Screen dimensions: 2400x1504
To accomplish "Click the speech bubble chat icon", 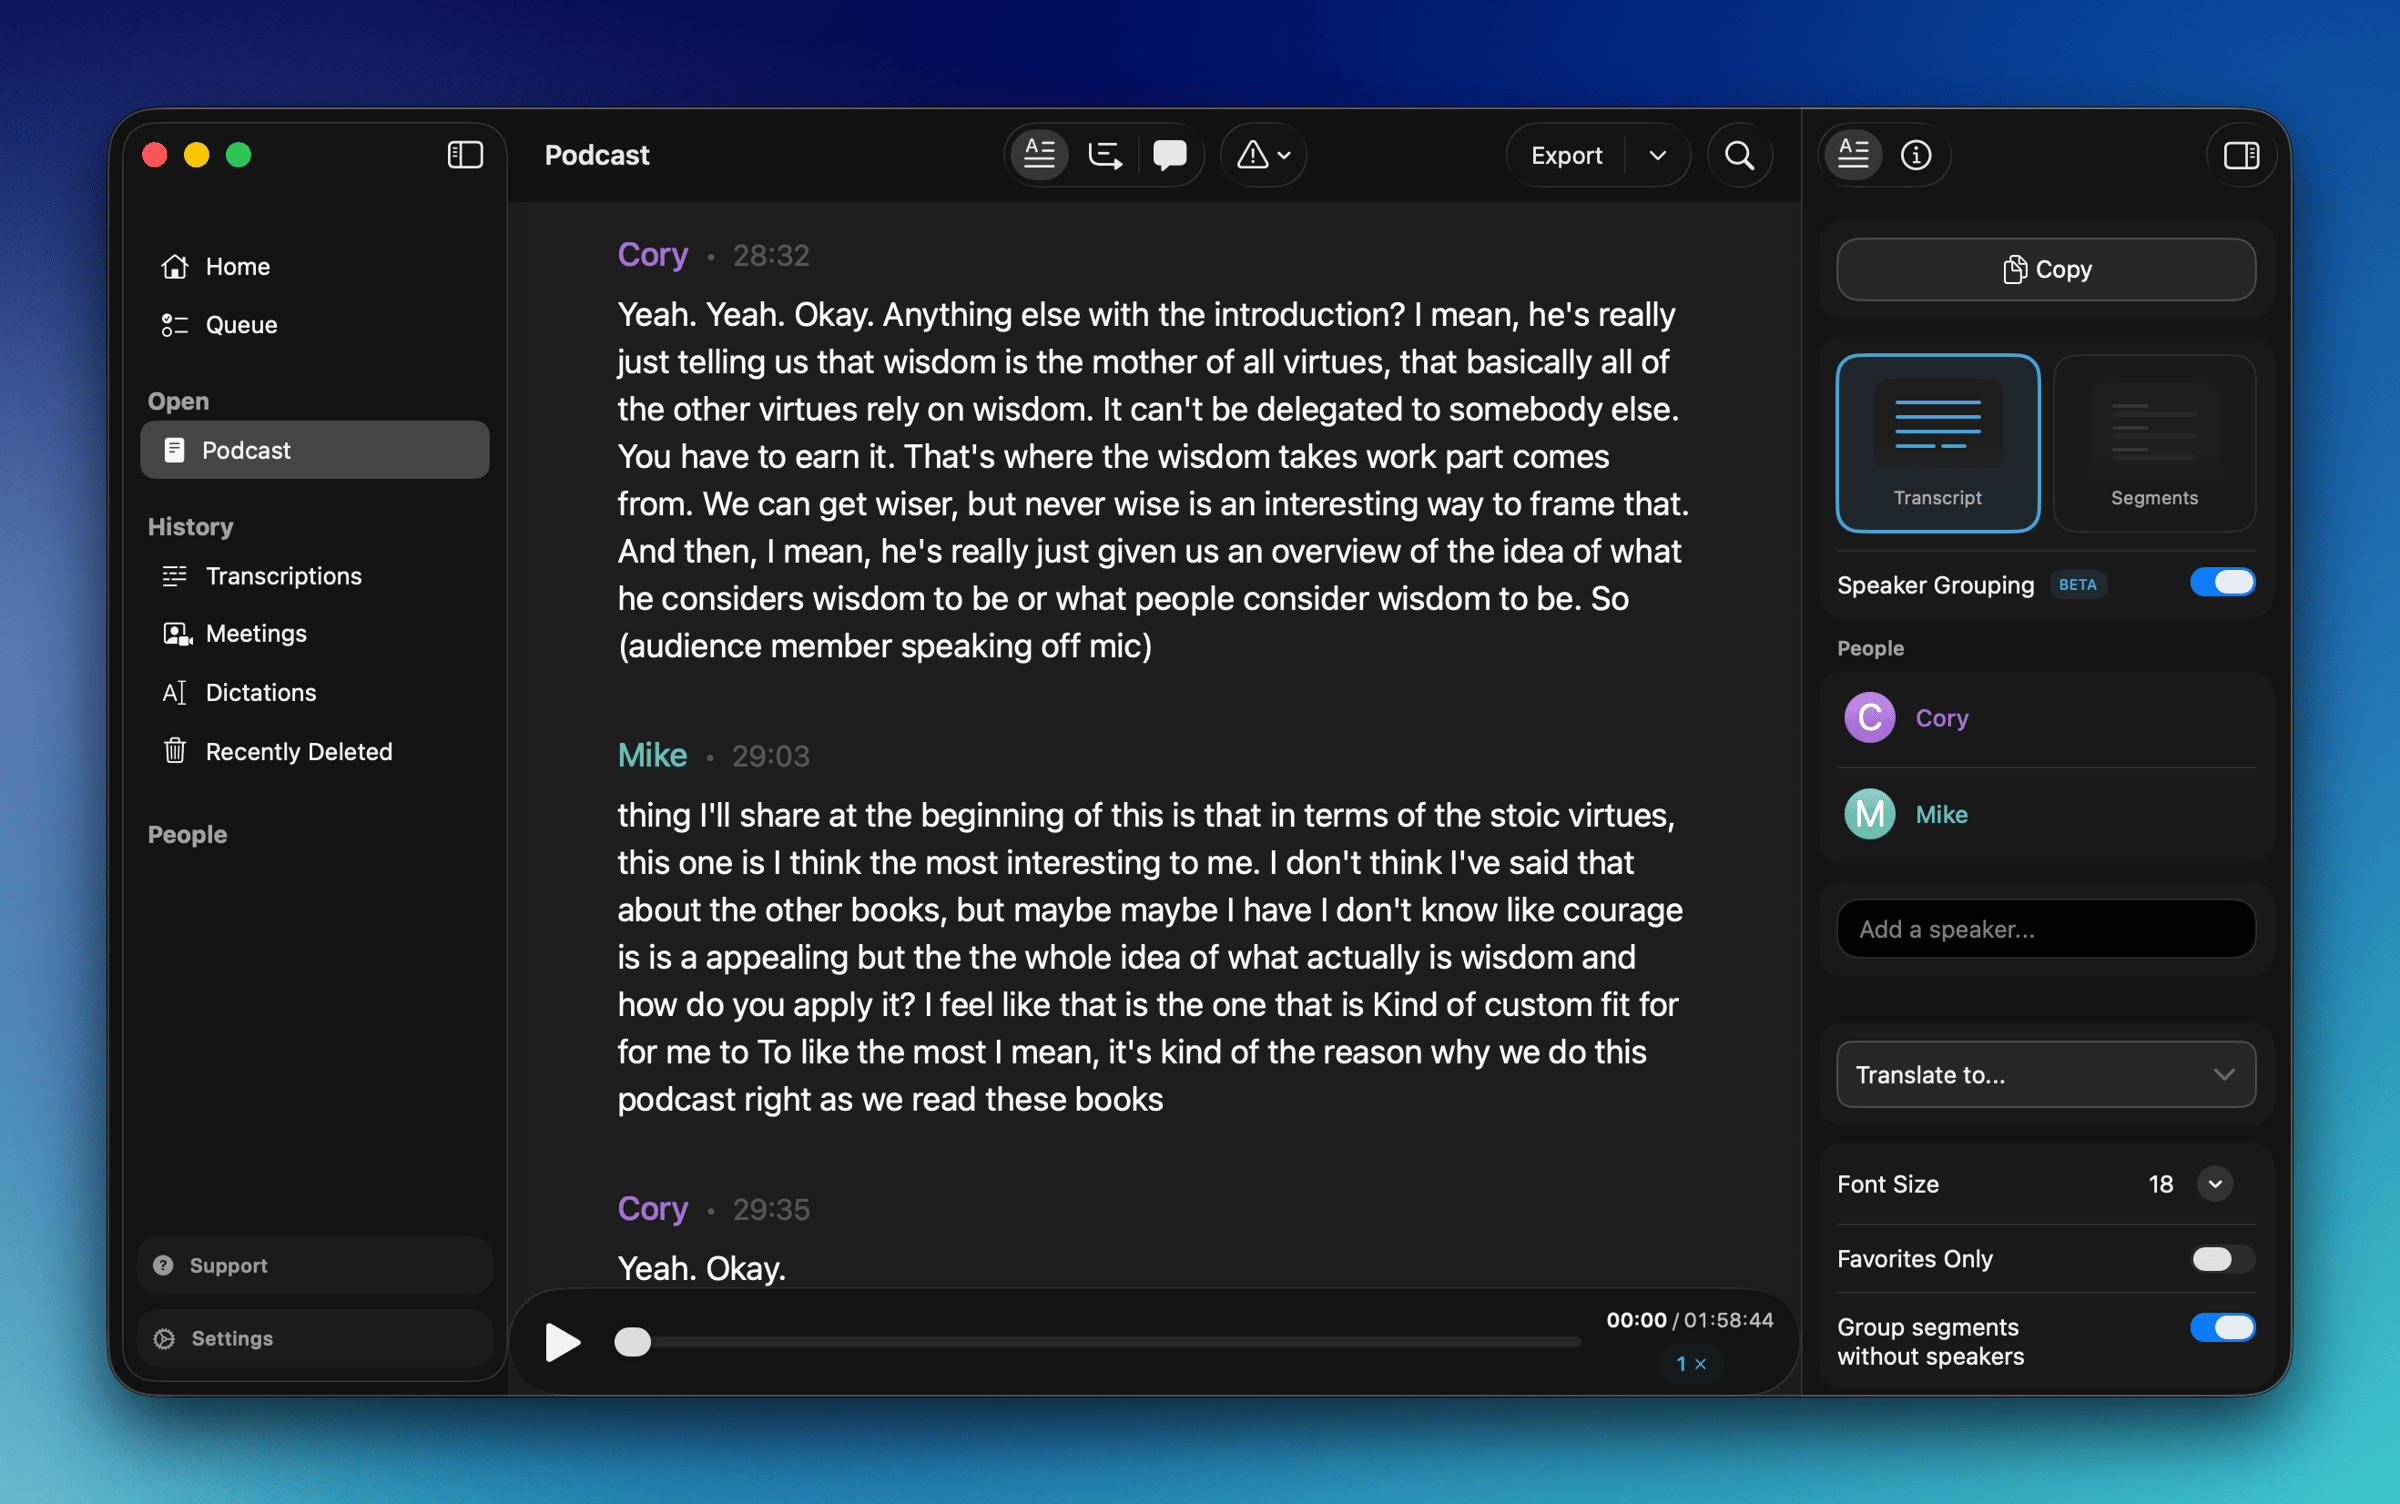I will 1169,155.
